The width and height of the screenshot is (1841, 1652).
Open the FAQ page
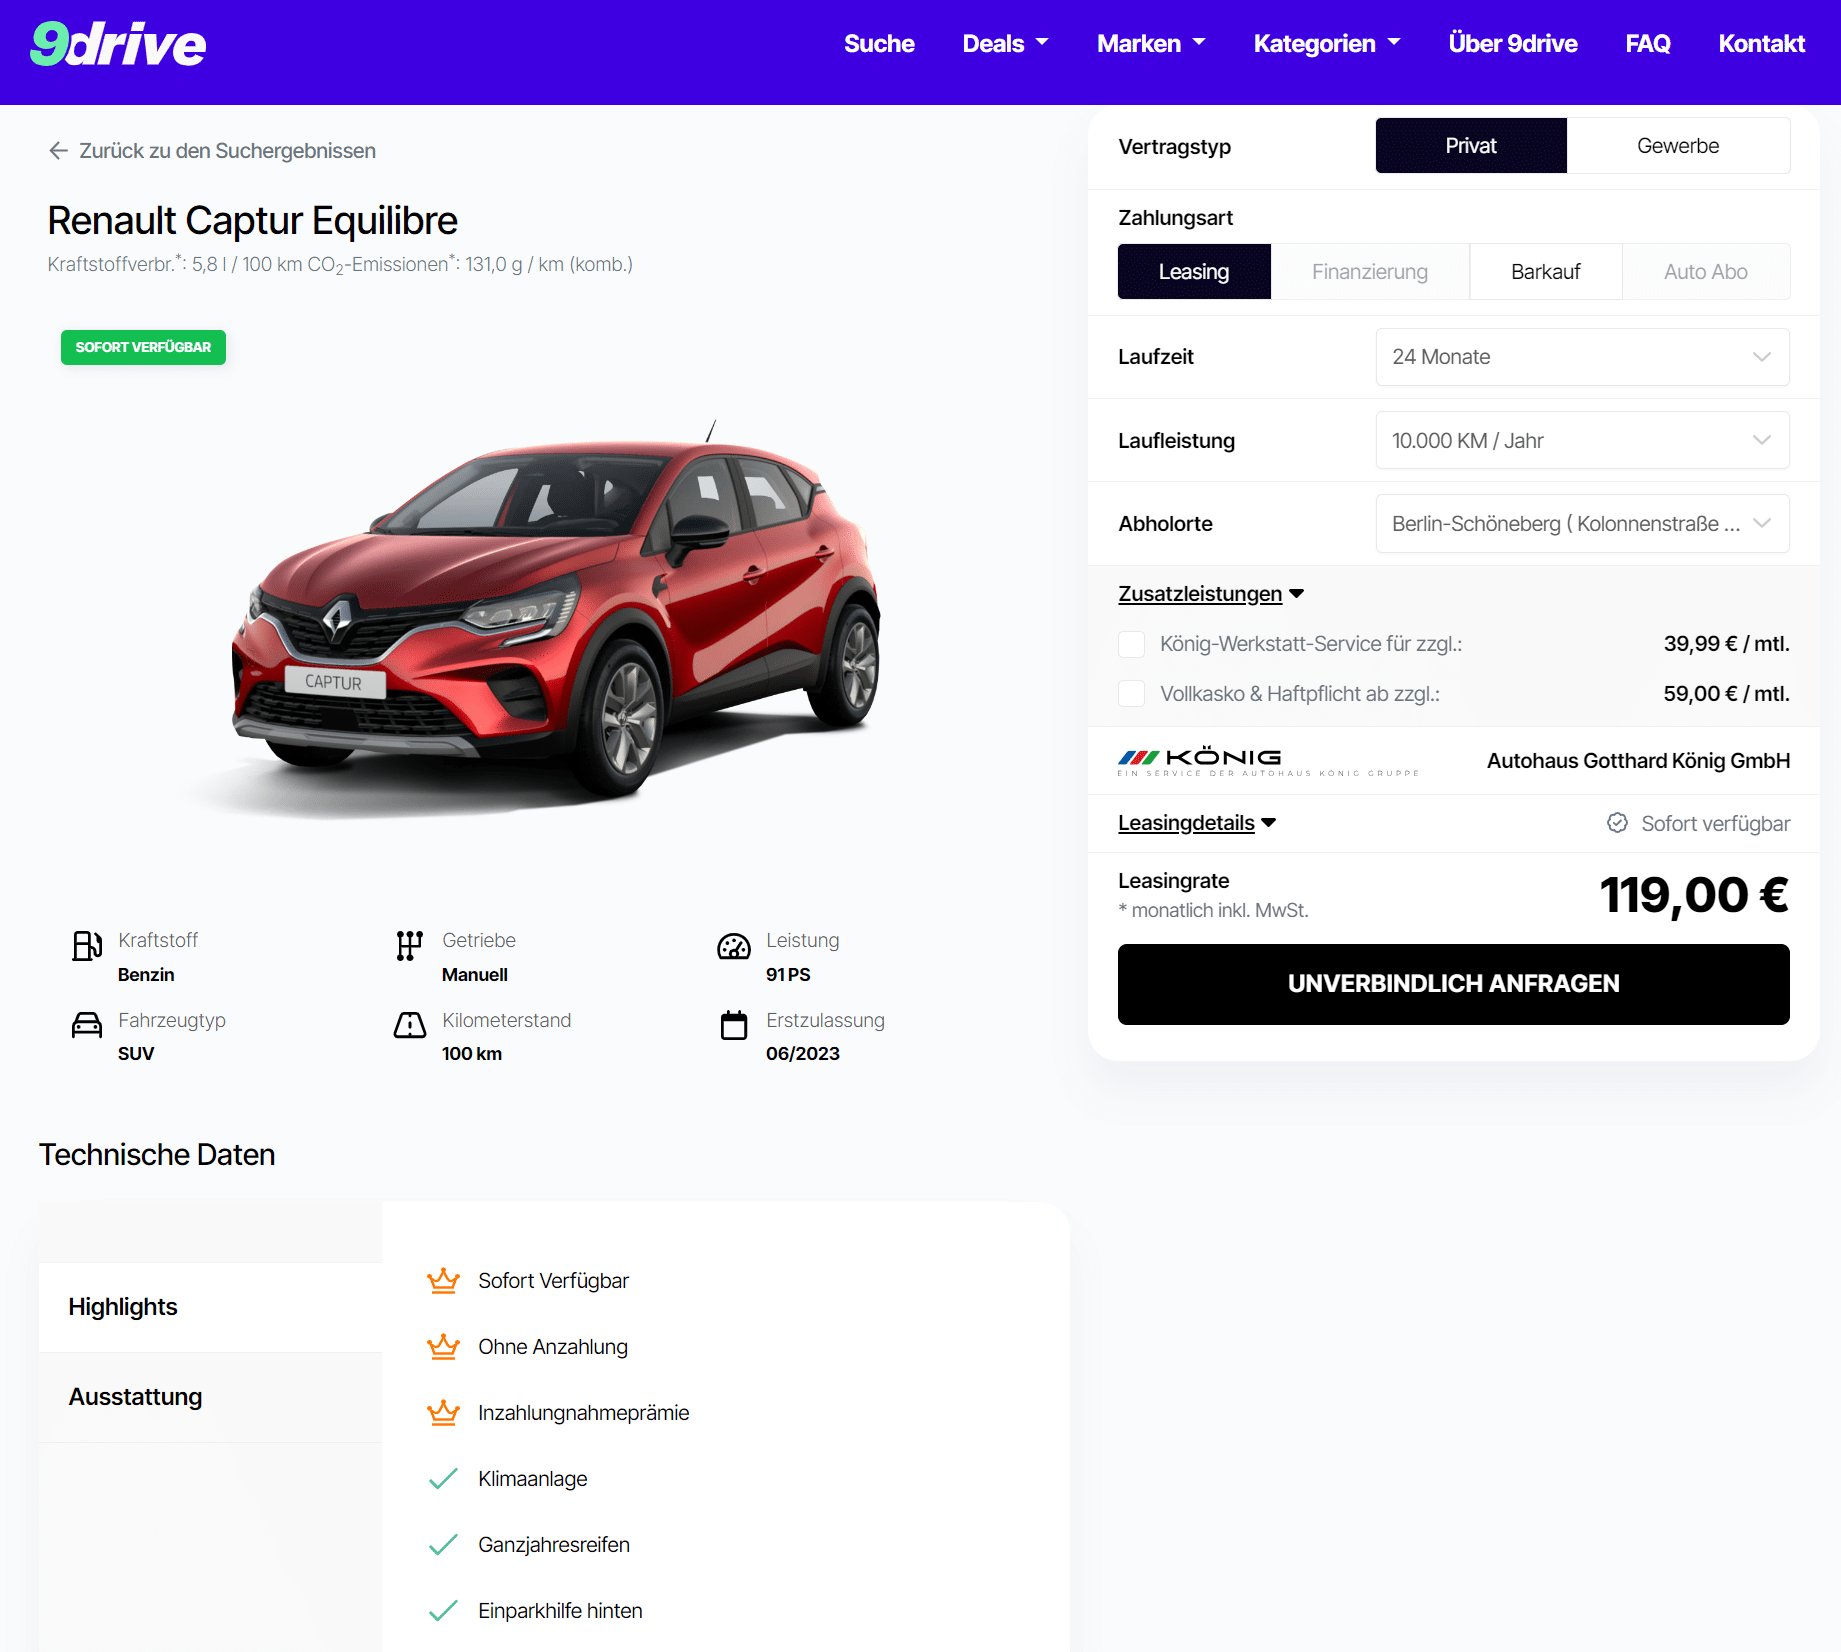coord(1648,44)
